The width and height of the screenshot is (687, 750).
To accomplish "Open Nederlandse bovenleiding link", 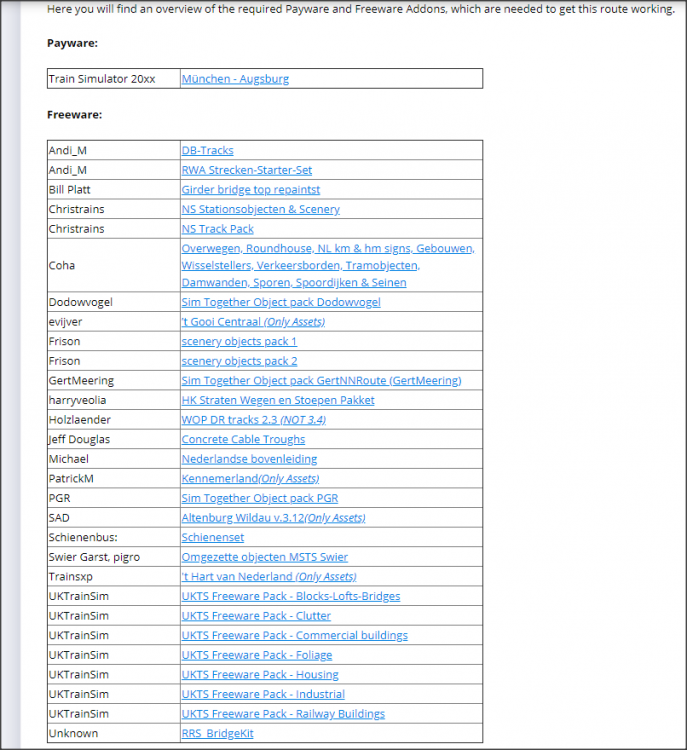I will (x=249, y=459).
